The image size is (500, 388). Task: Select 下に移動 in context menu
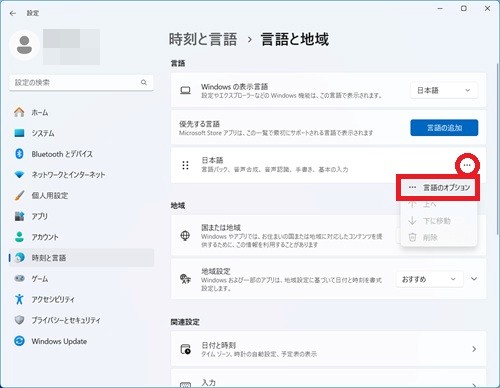coord(439,221)
